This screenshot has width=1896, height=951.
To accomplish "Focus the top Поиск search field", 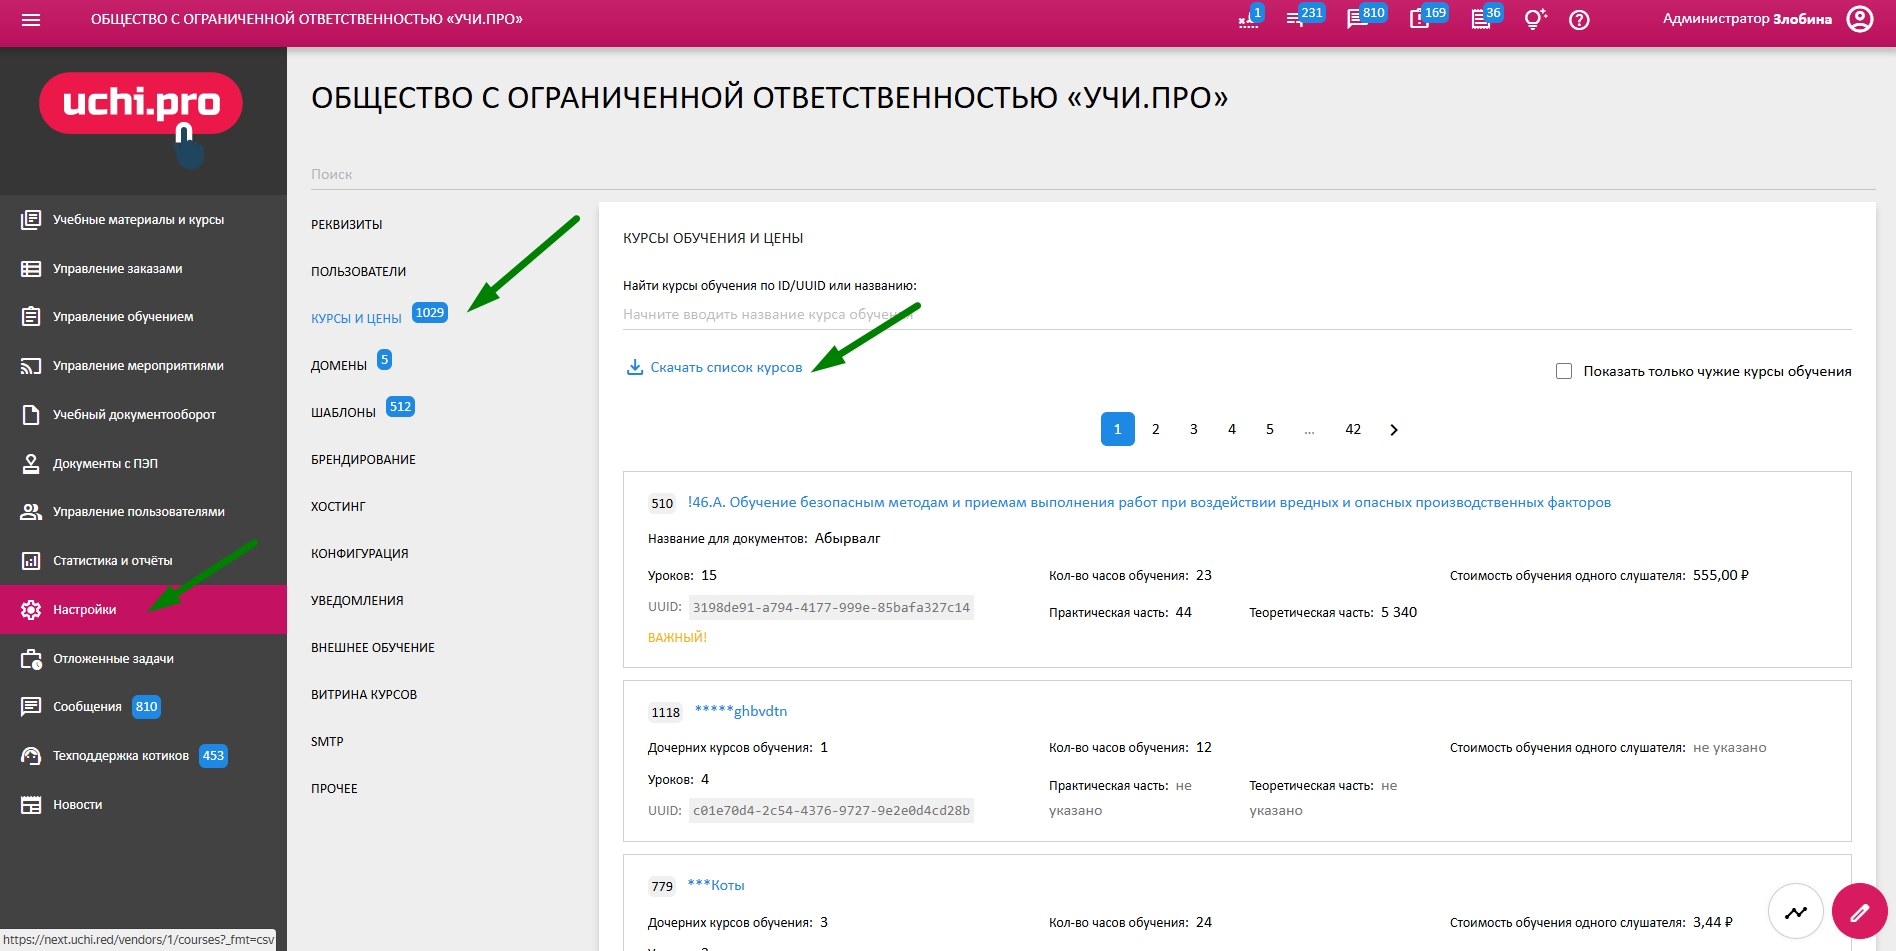I will coord(1093,174).
